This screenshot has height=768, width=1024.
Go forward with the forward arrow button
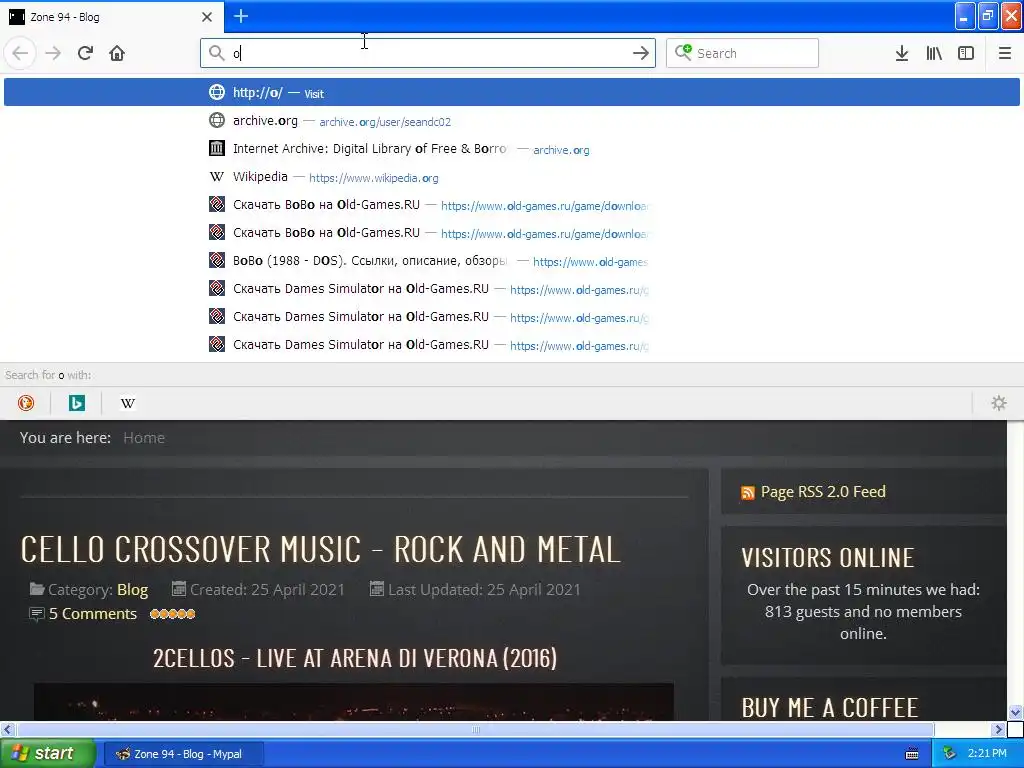pos(53,53)
